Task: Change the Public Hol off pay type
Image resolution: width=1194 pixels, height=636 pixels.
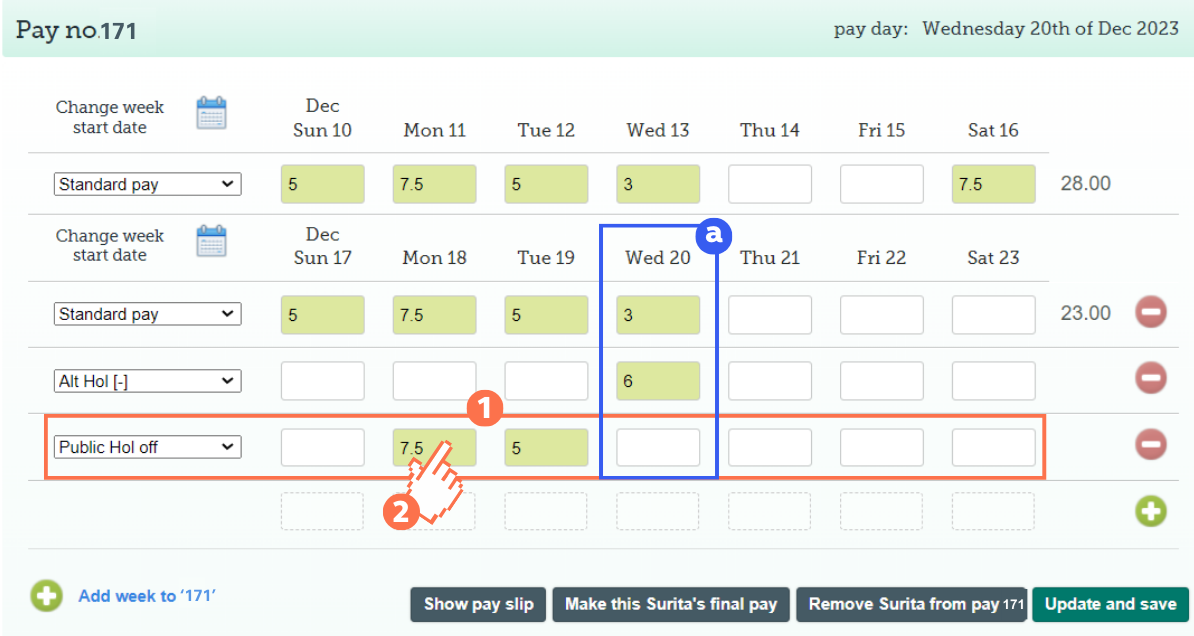Action: [x=147, y=447]
